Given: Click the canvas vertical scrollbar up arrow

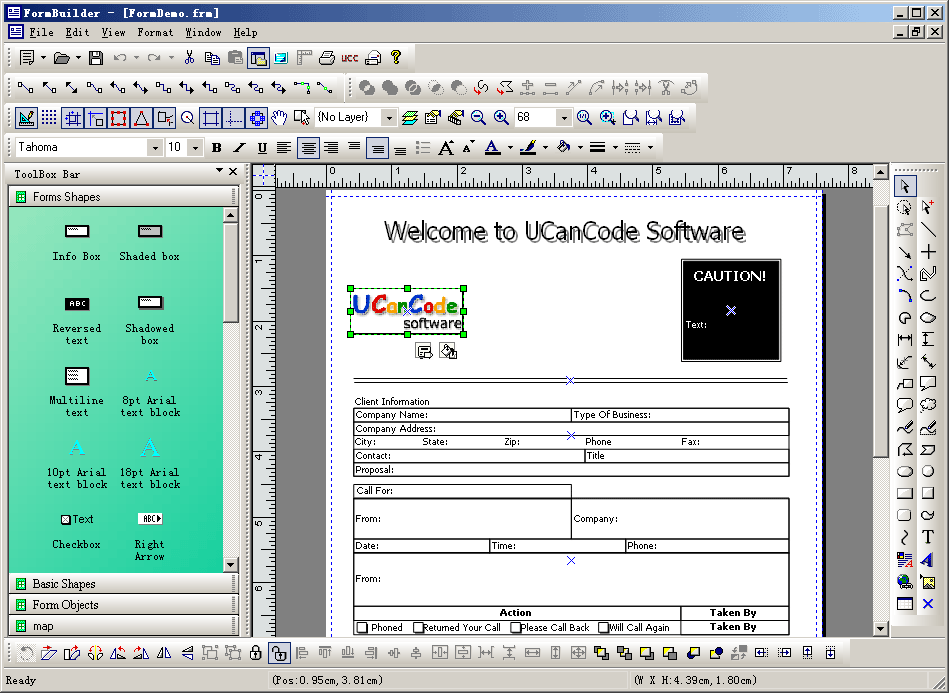Looking at the screenshot, I should click(x=881, y=173).
